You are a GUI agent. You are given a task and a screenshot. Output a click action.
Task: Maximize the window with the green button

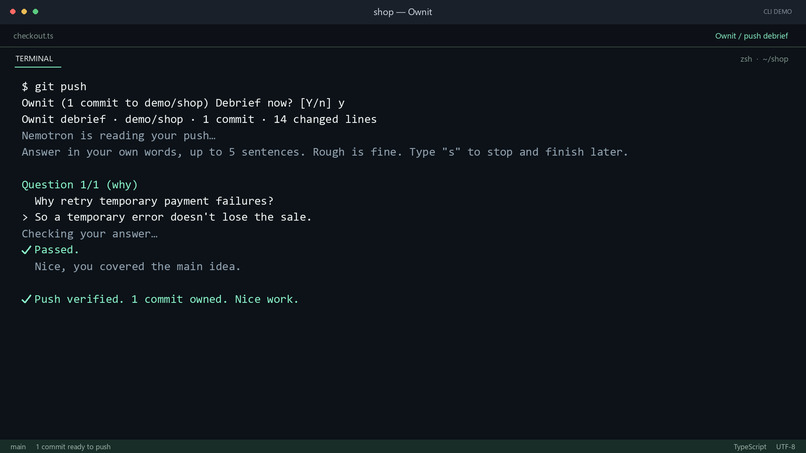point(35,11)
